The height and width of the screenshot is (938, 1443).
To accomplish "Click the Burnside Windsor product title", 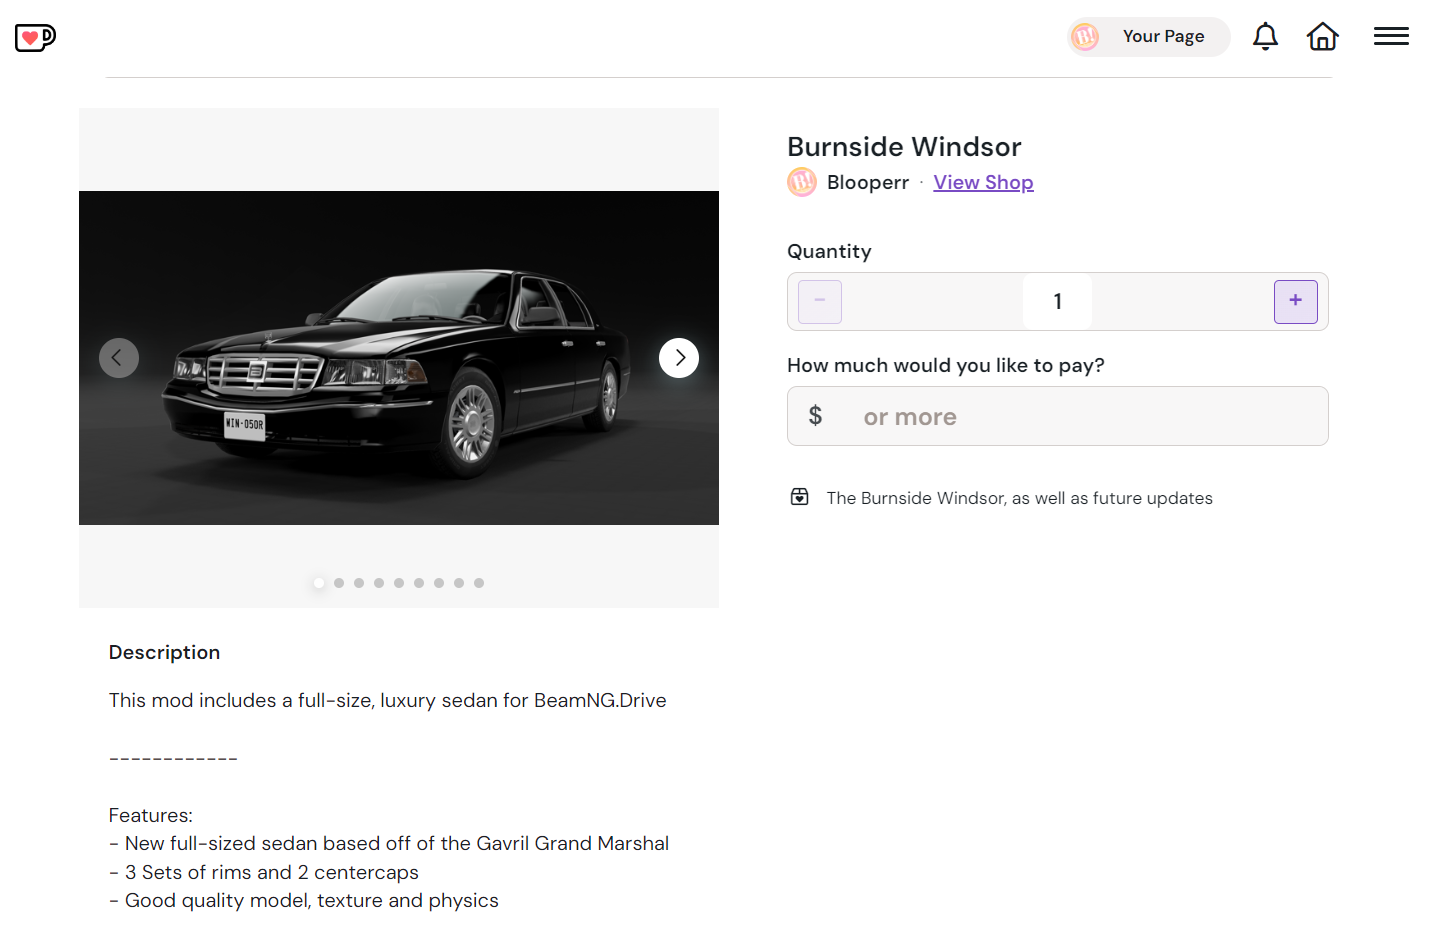I will click(904, 147).
